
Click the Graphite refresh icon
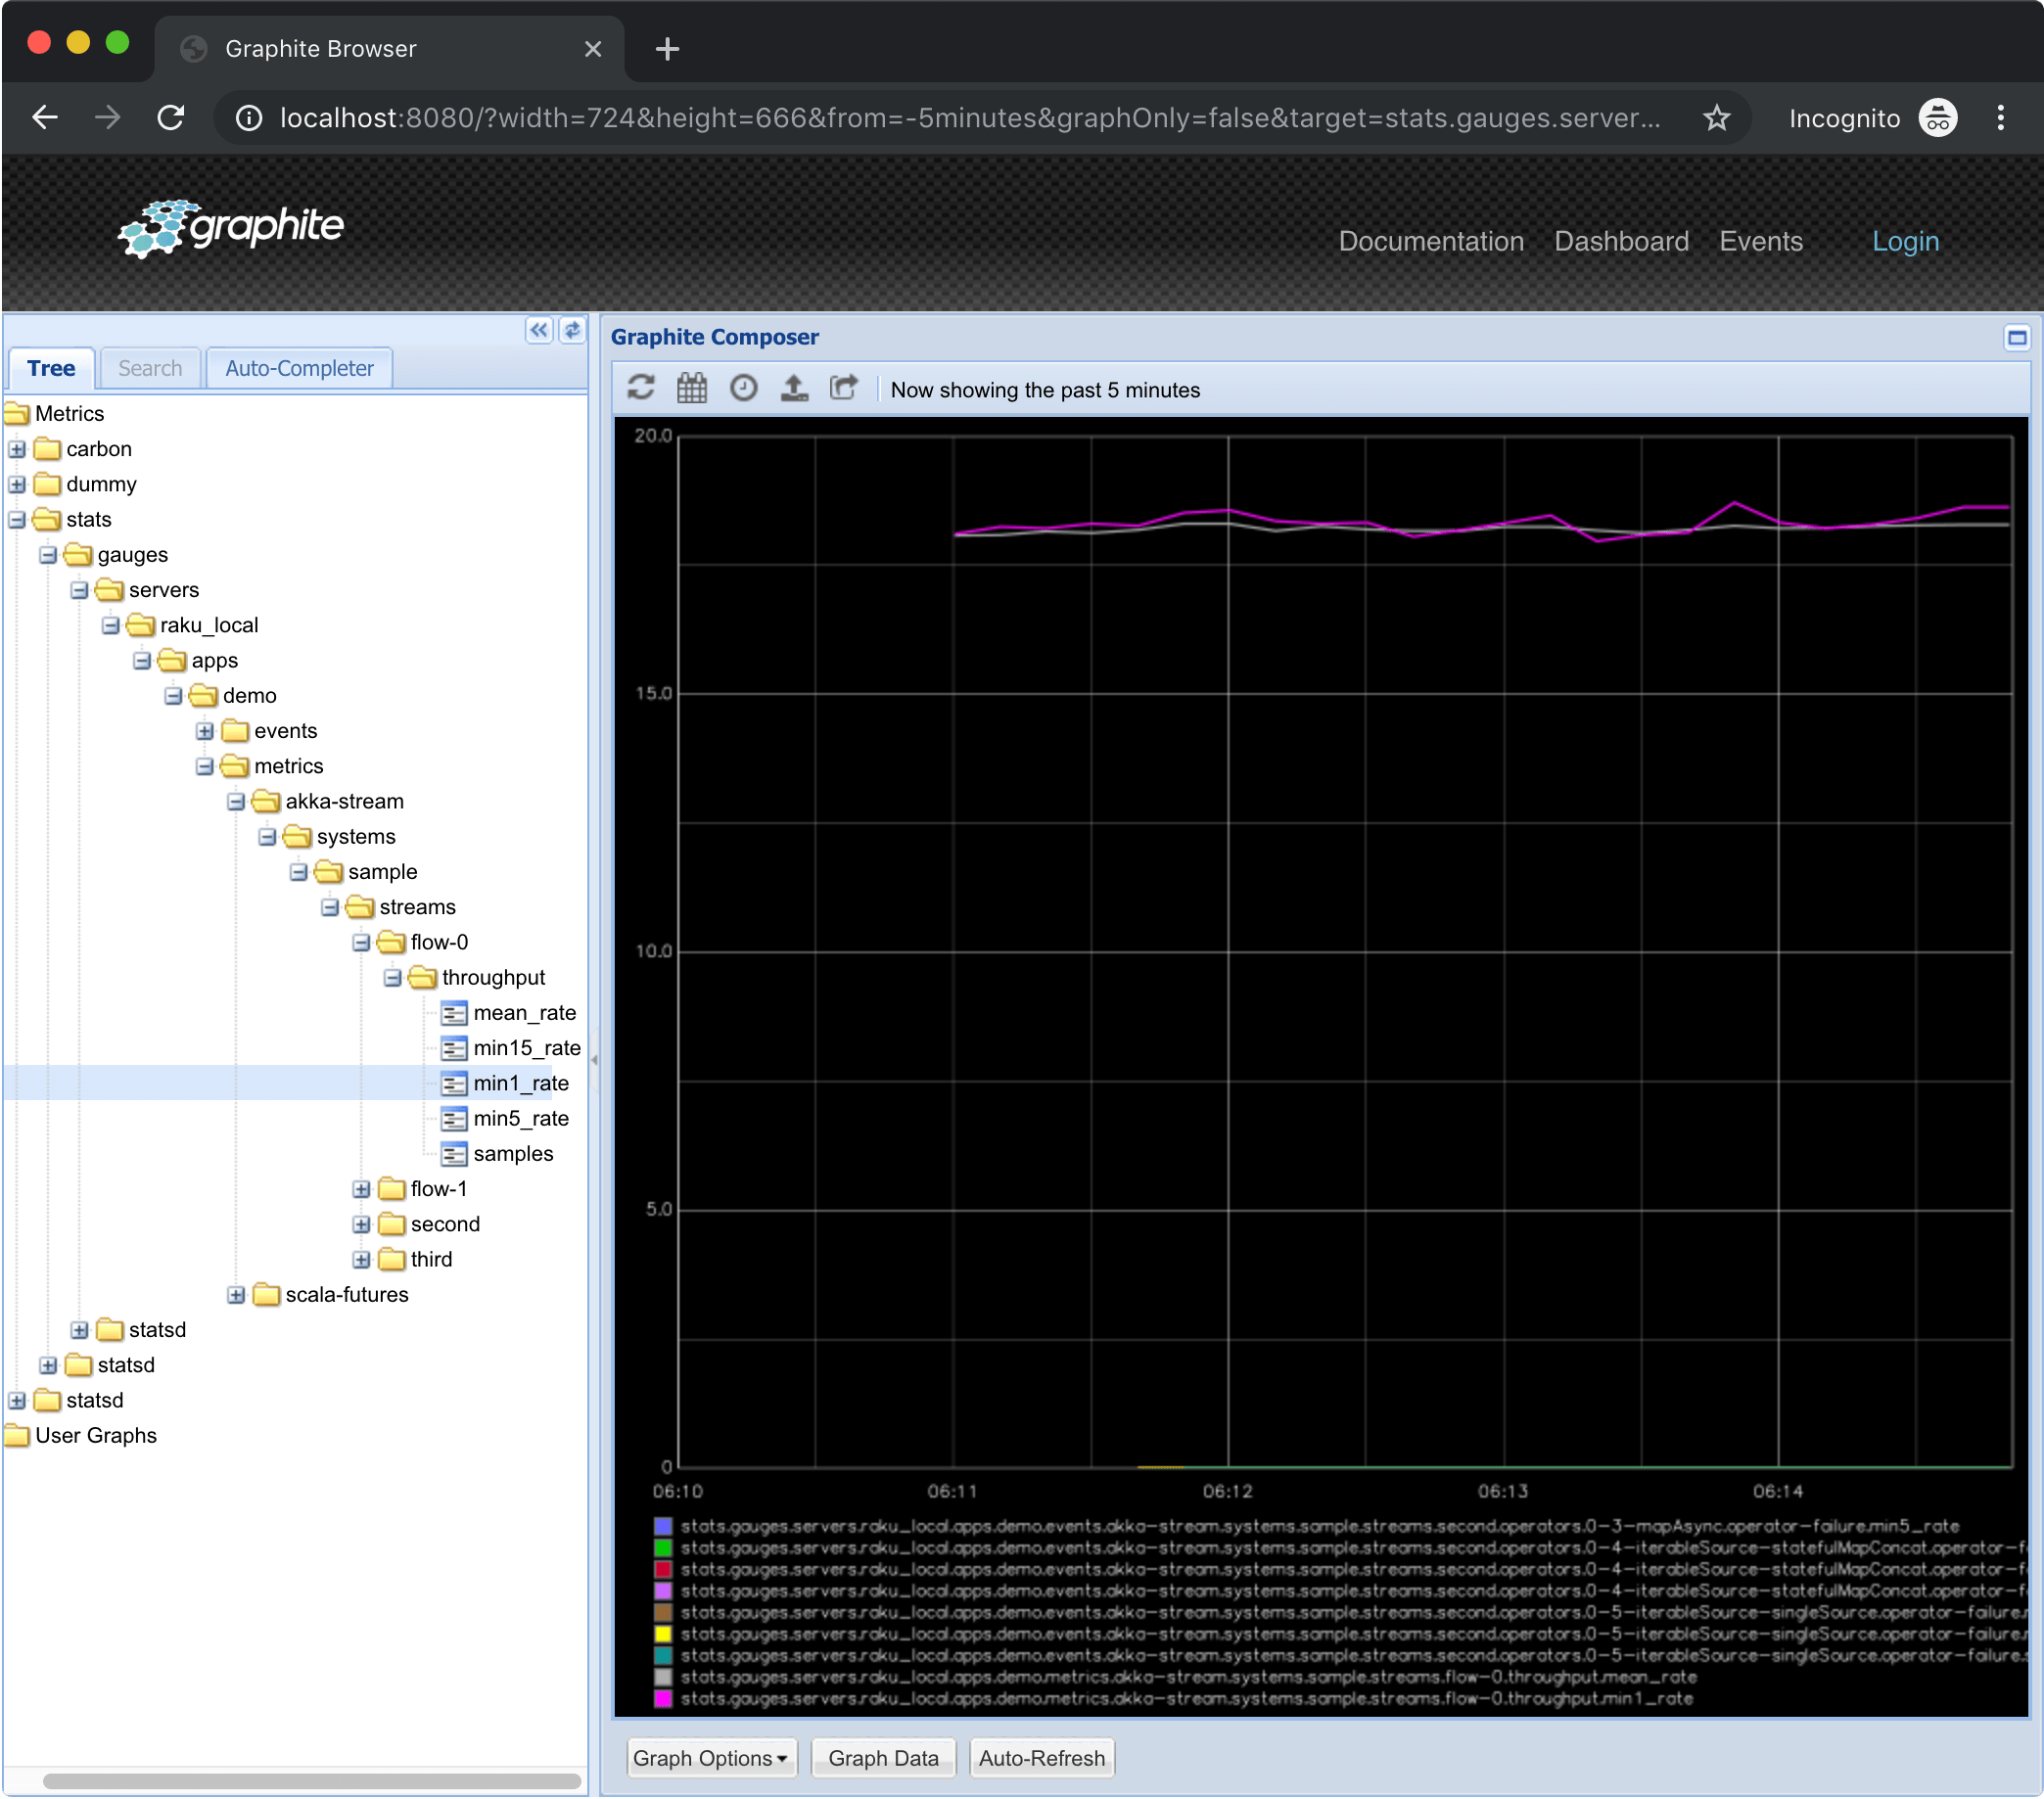pos(641,390)
